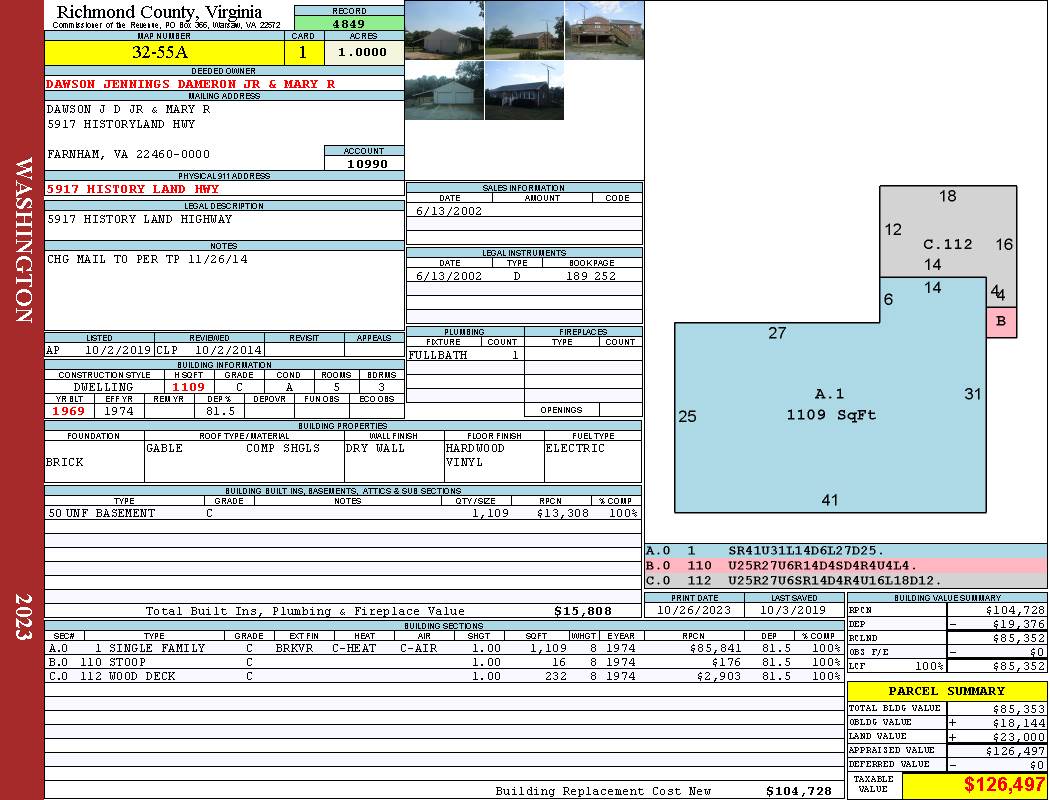Click the acres value 1.0000
The height and width of the screenshot is (800, 1050).
(x=362, y=52)
